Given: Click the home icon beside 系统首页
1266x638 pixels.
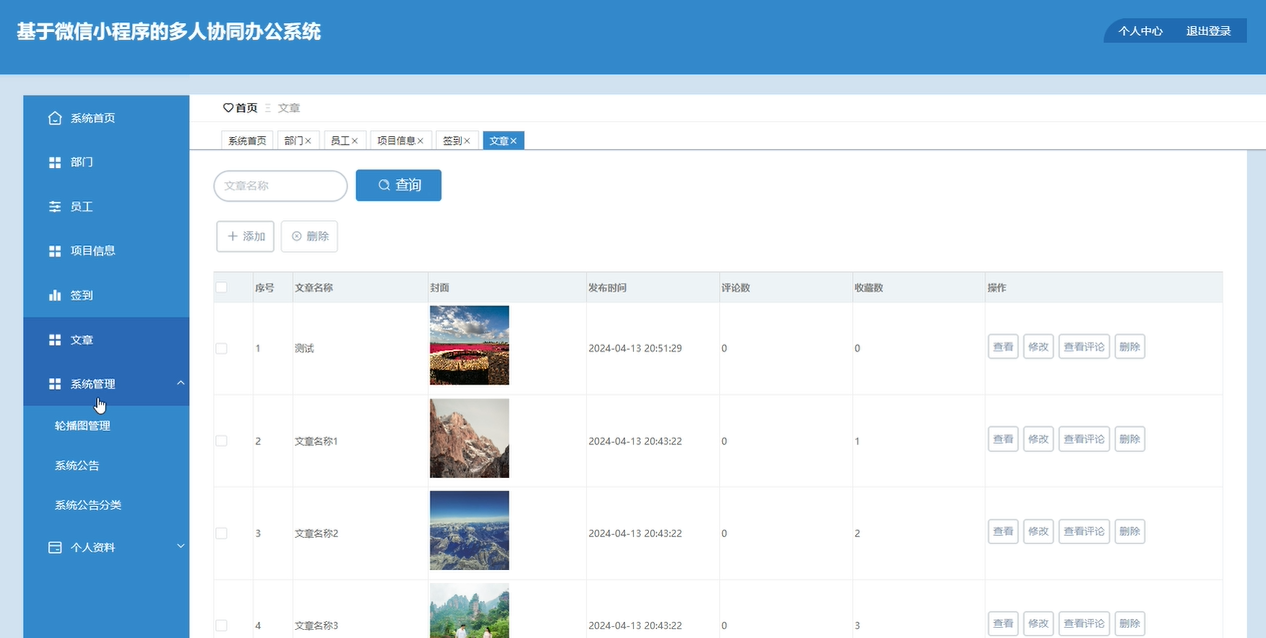Looking at the screenshot, I should (55, 118).
